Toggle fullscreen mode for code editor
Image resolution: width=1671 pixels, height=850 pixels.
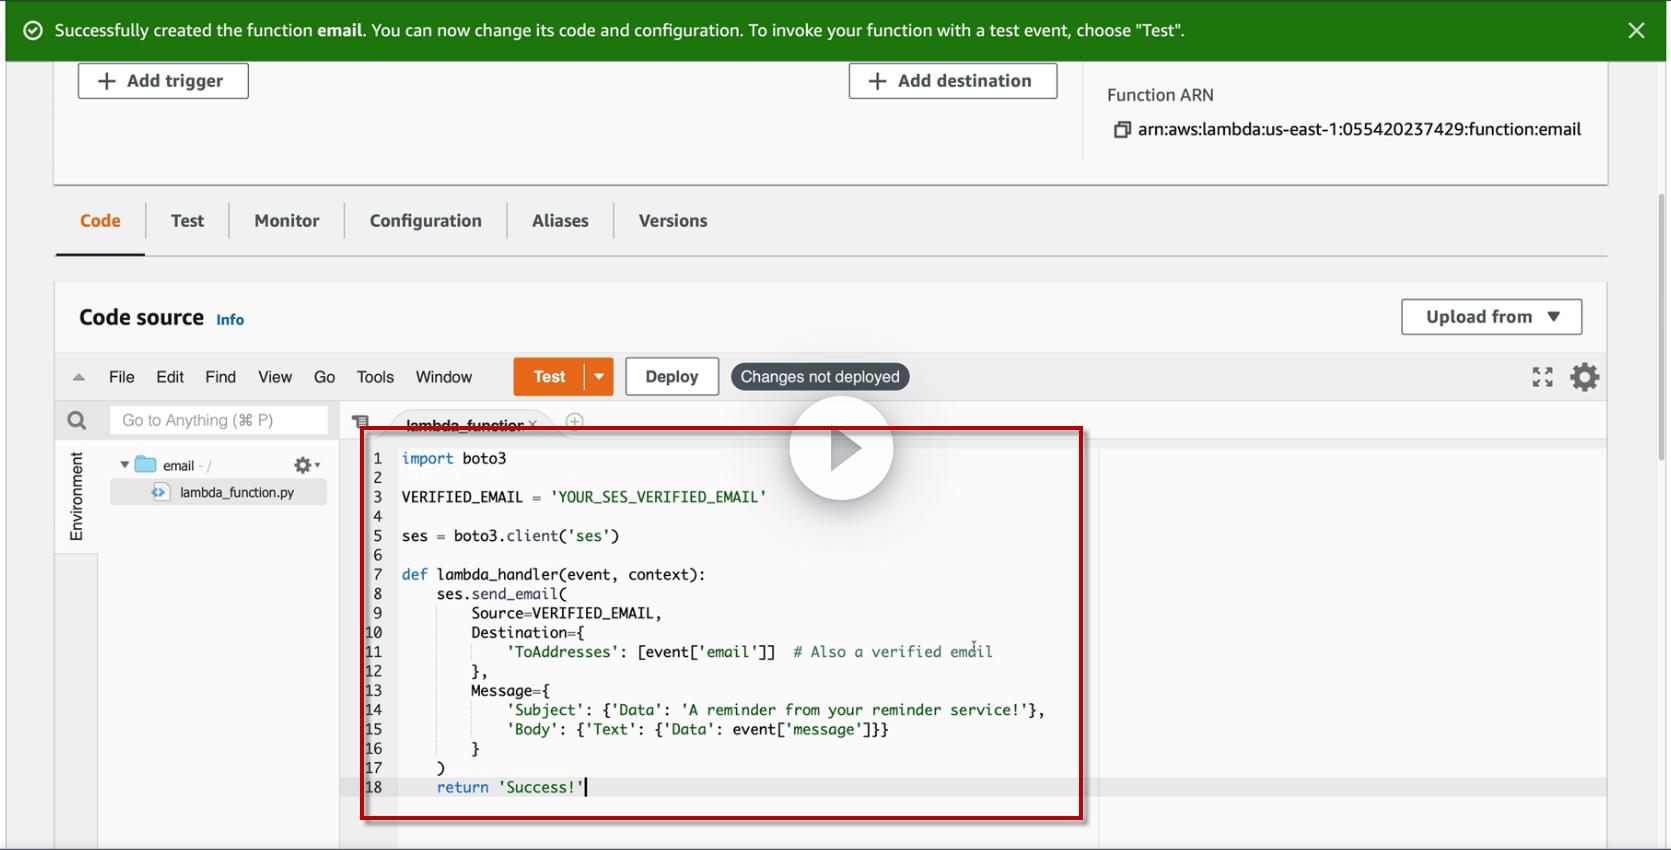click(1542, 377)
